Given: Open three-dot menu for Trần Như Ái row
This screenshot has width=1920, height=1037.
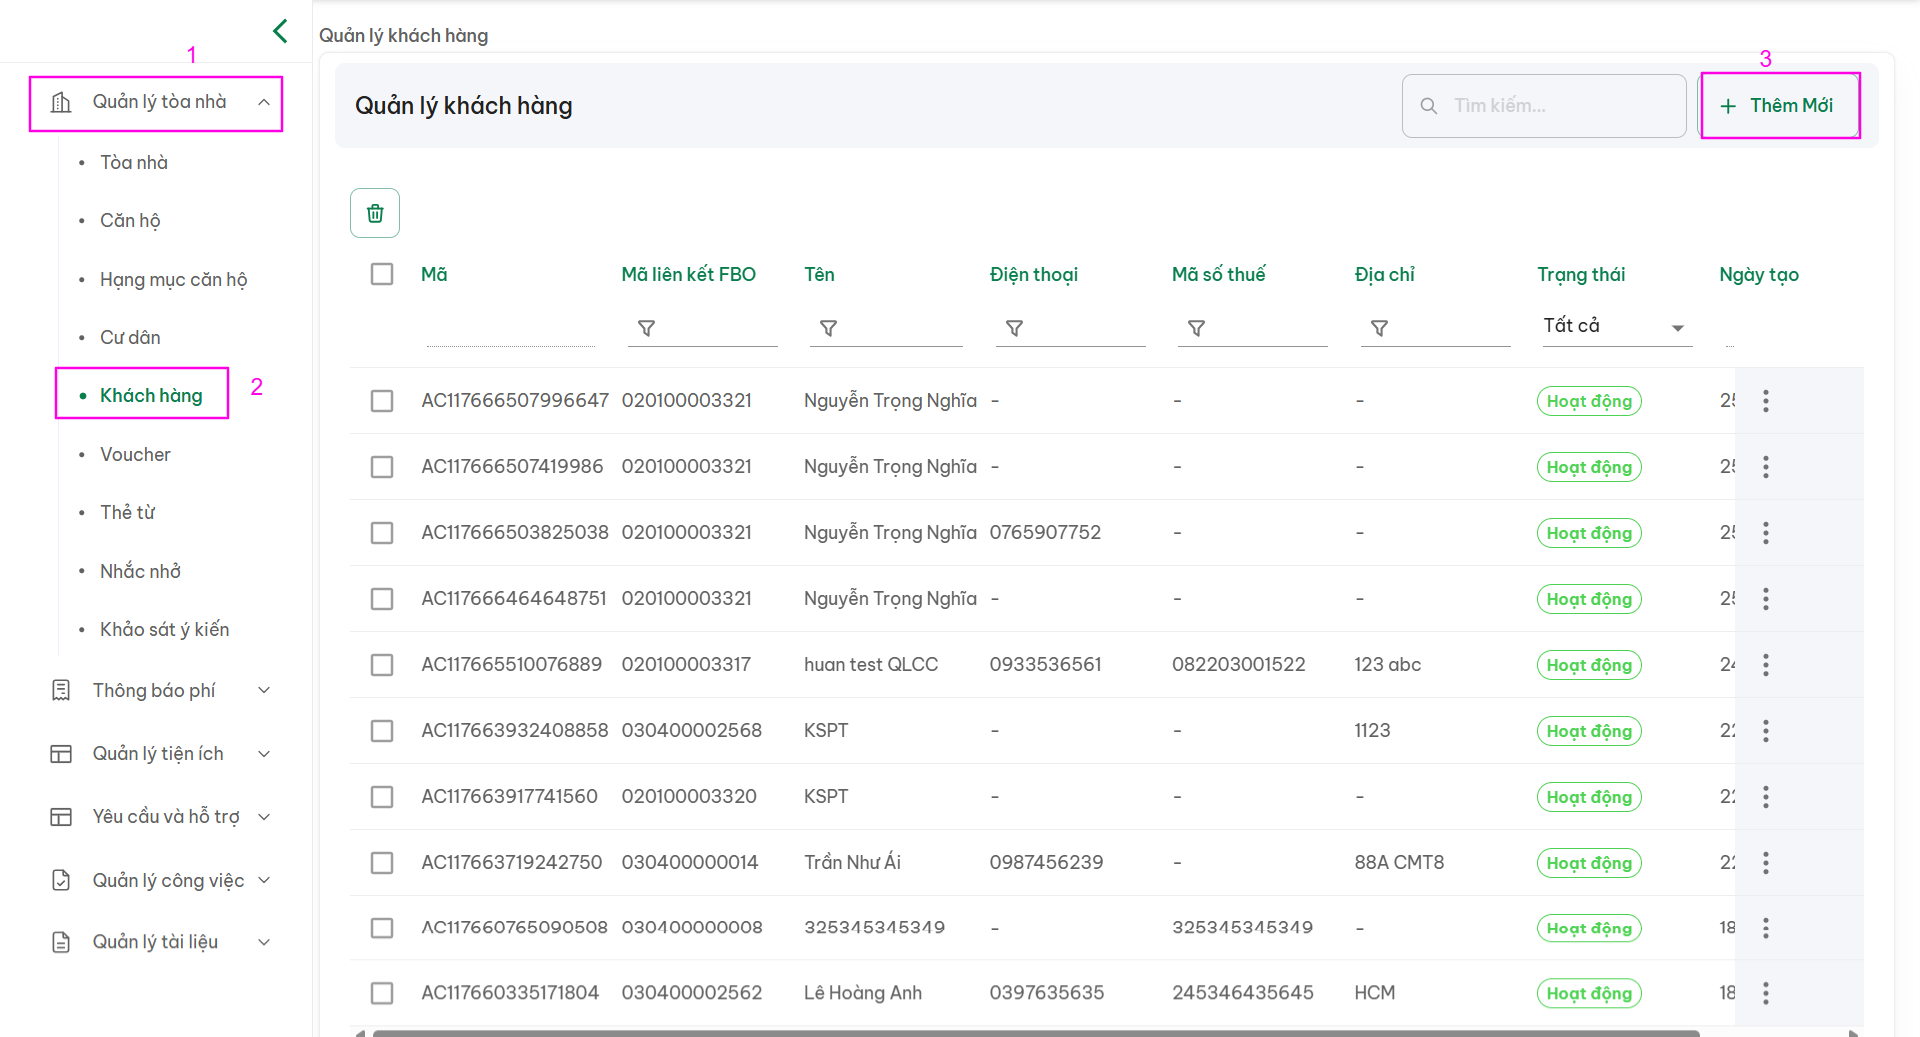Looking at the screenshot, I should [1765, 863].
